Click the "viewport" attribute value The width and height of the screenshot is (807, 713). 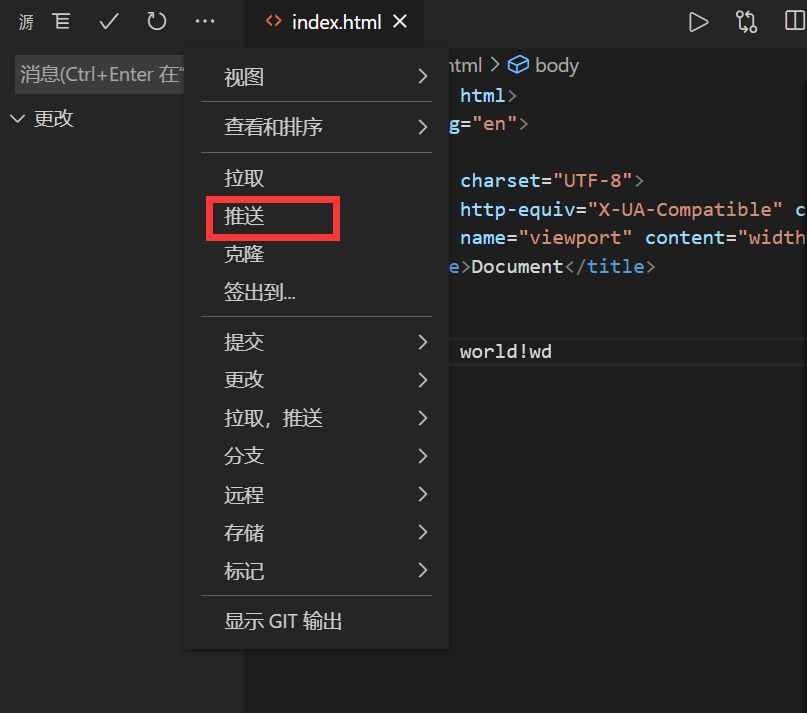575,238
